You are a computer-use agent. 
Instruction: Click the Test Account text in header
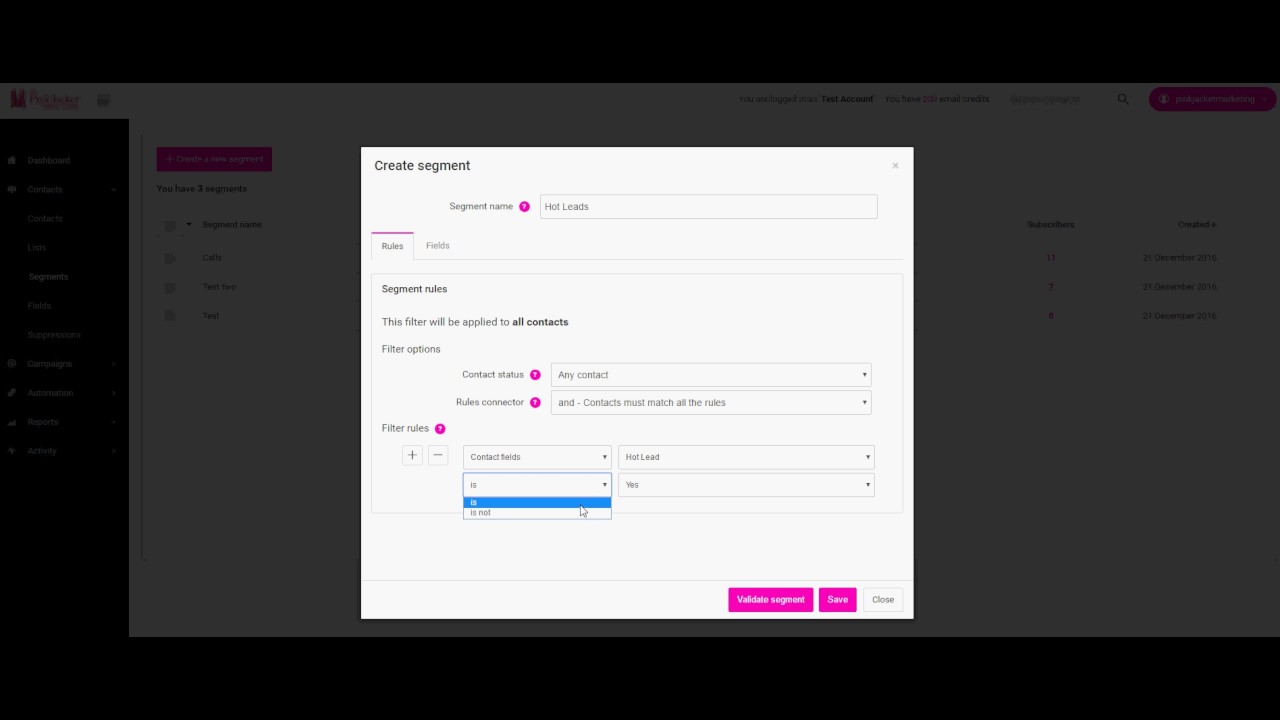(x=847, y=99)
